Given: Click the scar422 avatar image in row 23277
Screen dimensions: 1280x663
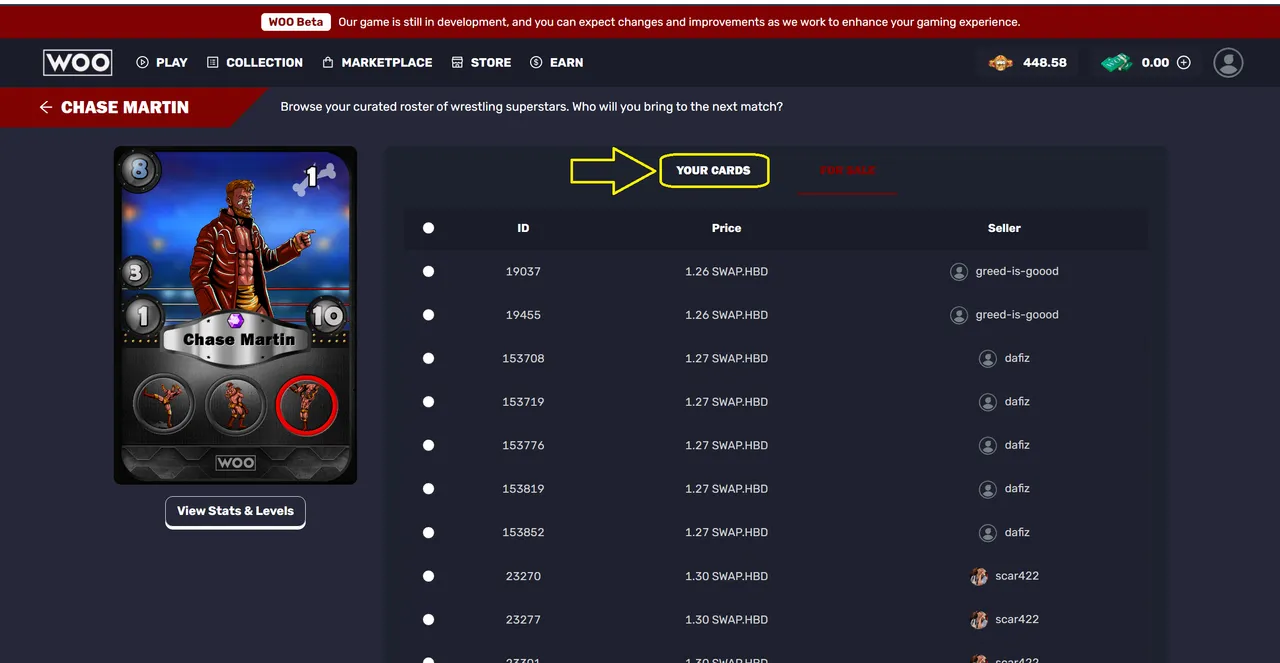Looking at the screenshot, I should tap(979, 619).
